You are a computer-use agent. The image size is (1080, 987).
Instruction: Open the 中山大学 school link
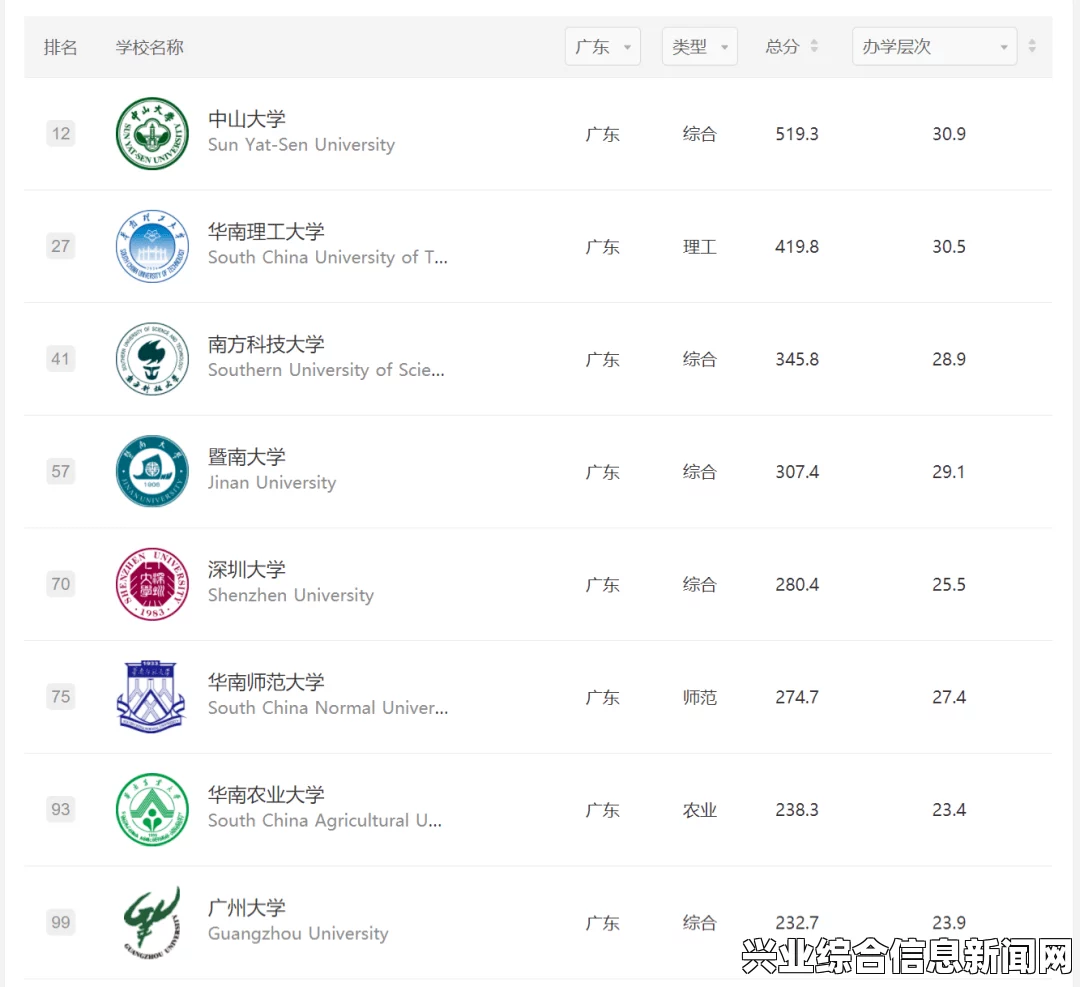(247, 119)
